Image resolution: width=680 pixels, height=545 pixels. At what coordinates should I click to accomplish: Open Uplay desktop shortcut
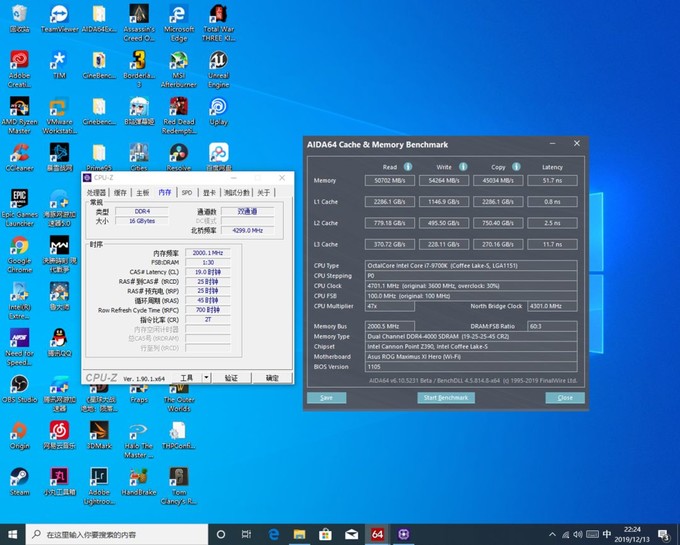tap(219, 111)
